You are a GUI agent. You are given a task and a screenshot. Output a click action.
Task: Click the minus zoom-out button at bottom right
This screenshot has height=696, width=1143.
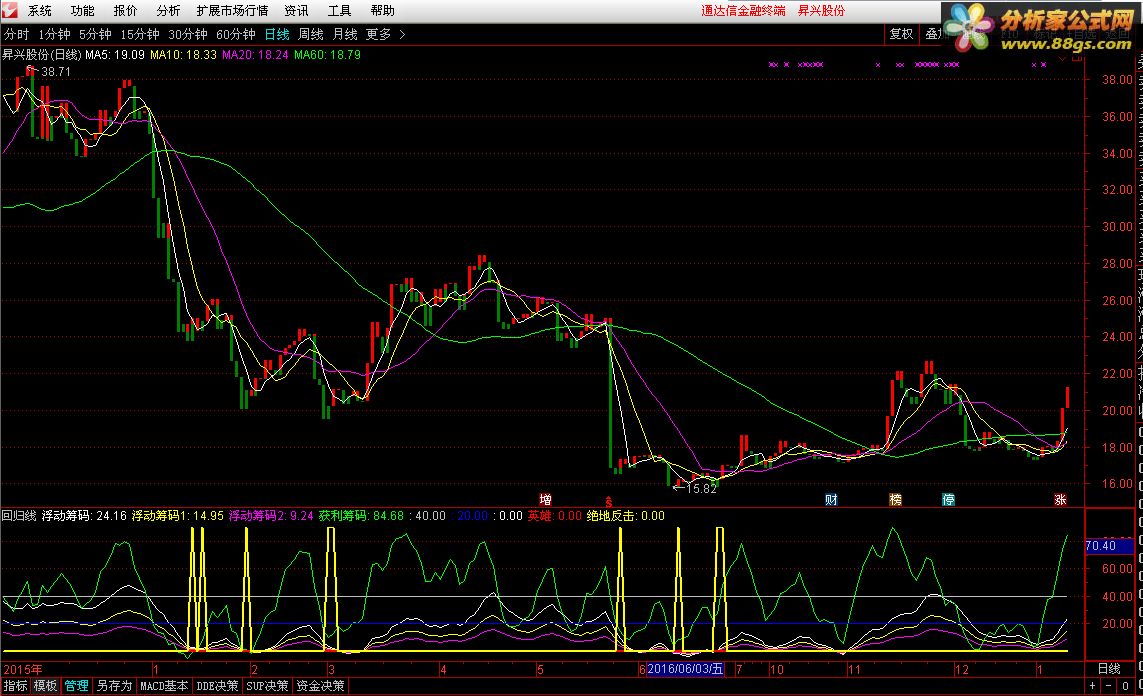(1109, 686)
